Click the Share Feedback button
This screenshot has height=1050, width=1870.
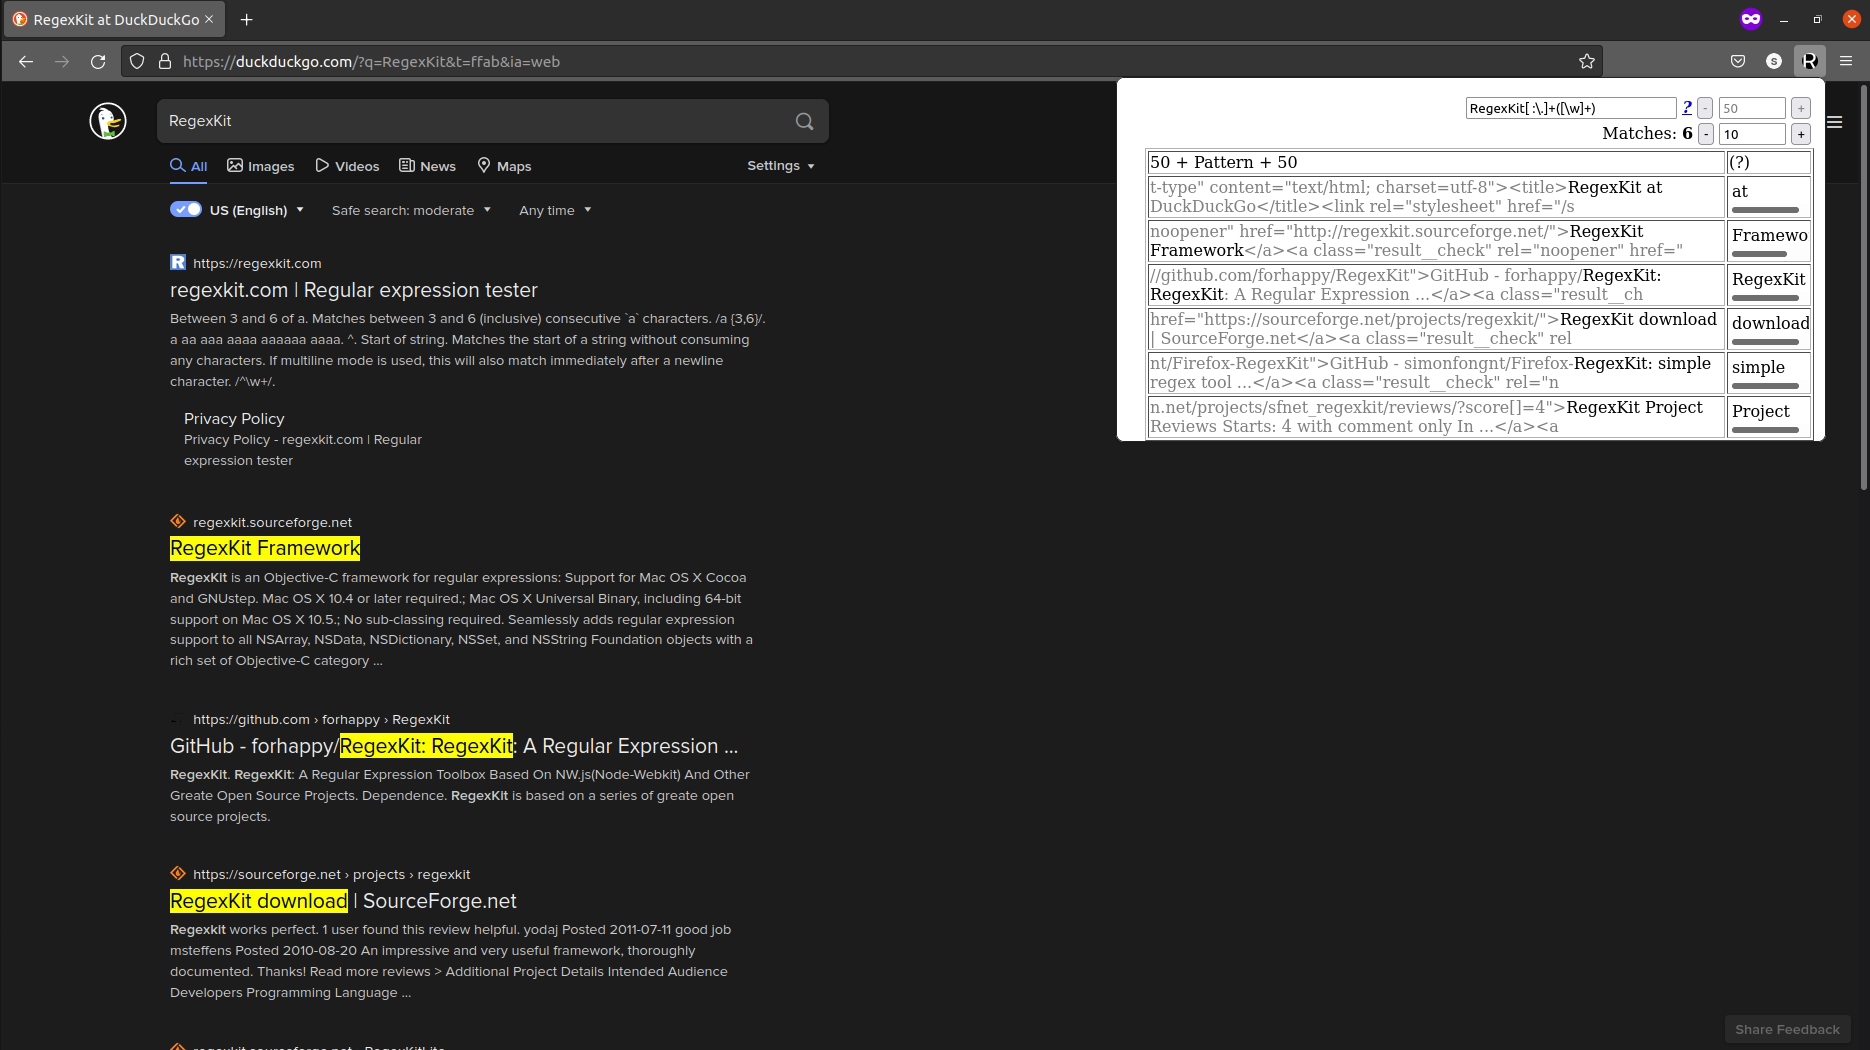(x=1787, y=1029)
